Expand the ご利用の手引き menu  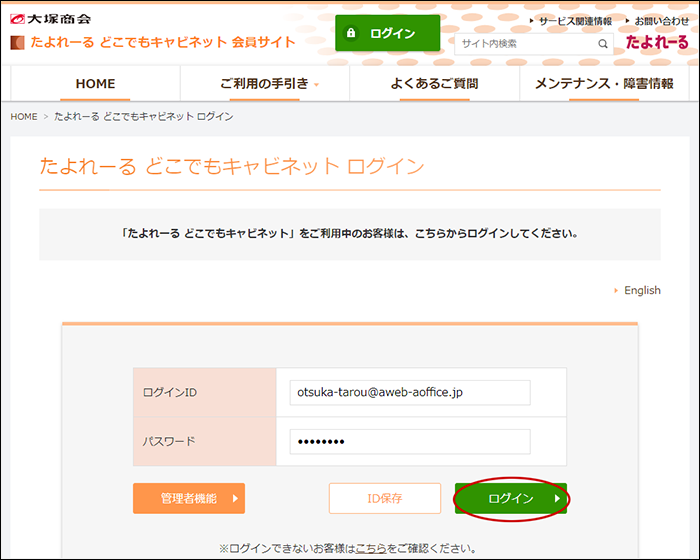[x=265, y=84]
